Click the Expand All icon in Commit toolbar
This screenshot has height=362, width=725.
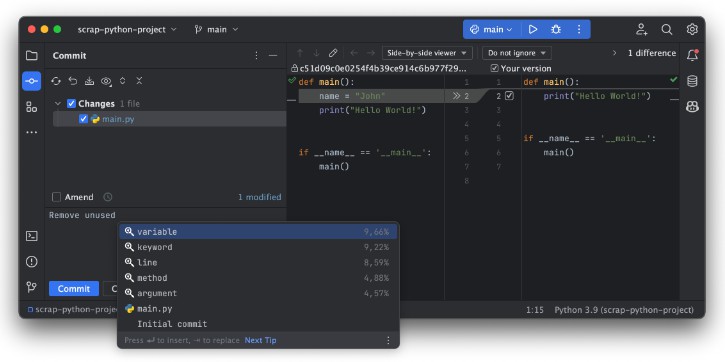coord(123,81)
